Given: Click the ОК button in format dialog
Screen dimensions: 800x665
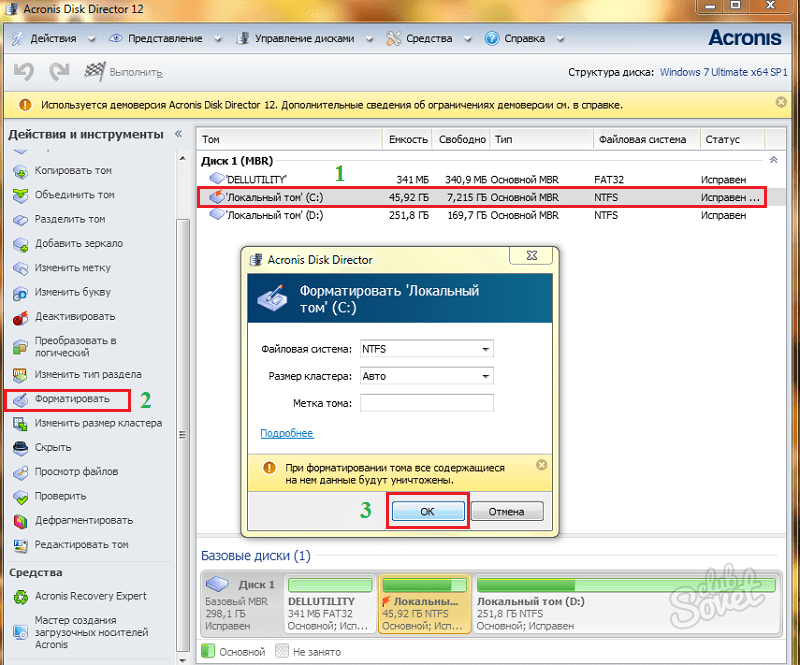Looking at the screenshot, I should [x=428, y=511].
